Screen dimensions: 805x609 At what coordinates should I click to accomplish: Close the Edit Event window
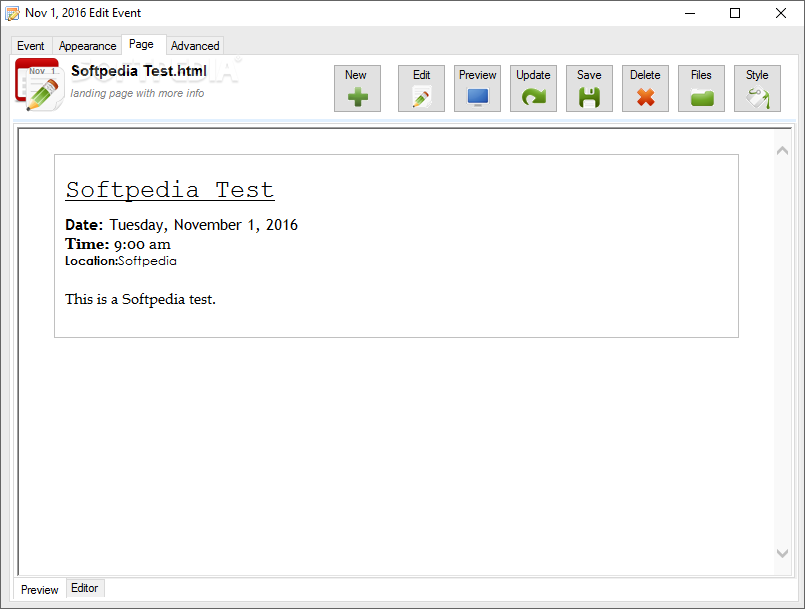click(x=781, y=13)
